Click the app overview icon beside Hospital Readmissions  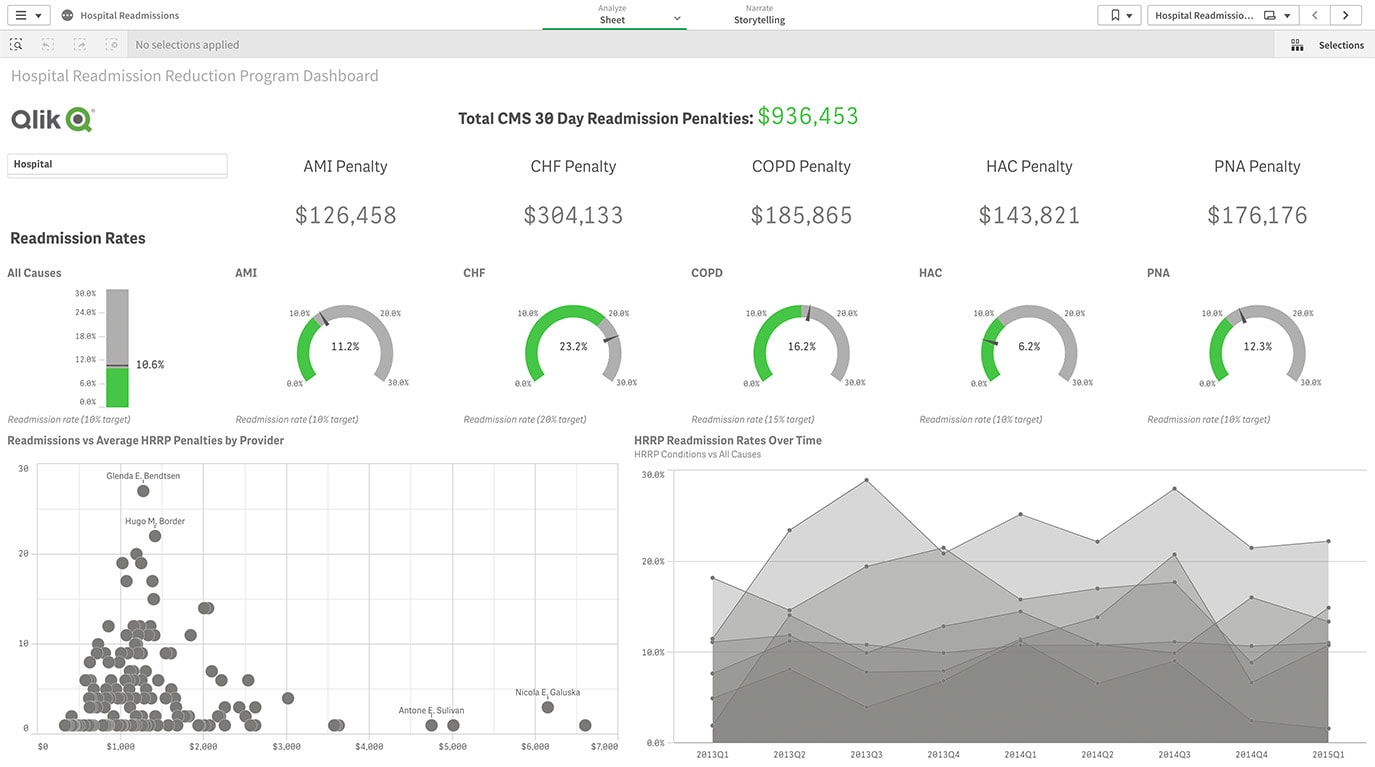[x=67, y=16]
